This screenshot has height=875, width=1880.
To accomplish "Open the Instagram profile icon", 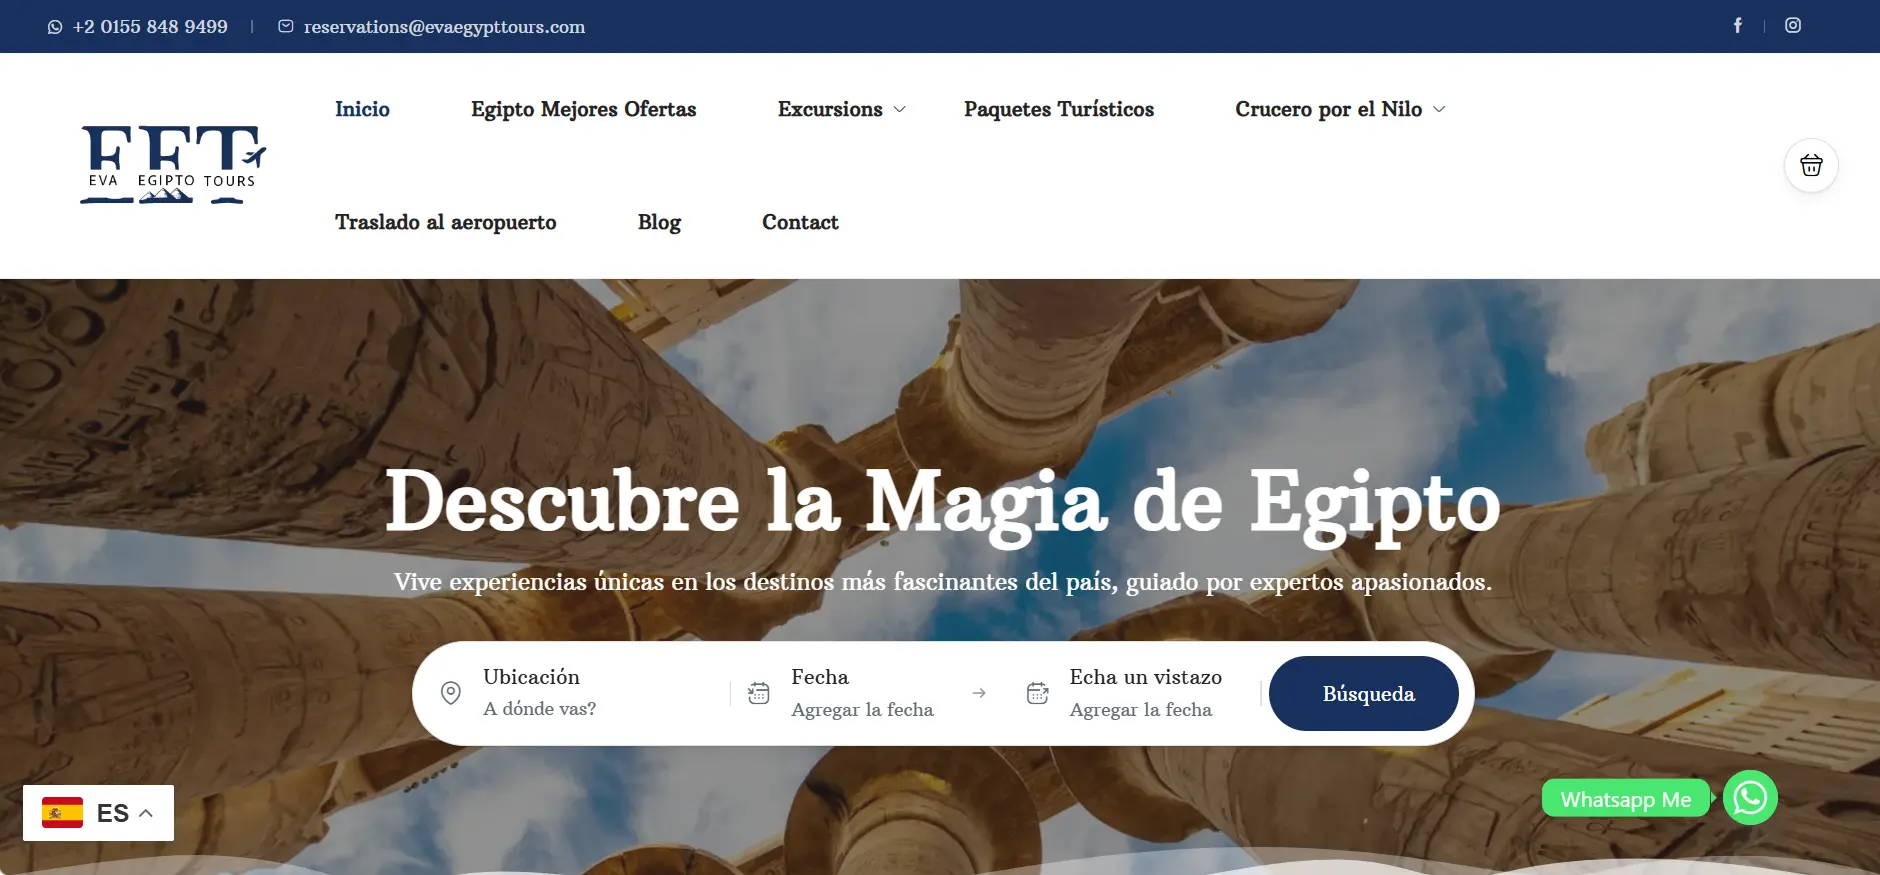I will click(1793, 26).
